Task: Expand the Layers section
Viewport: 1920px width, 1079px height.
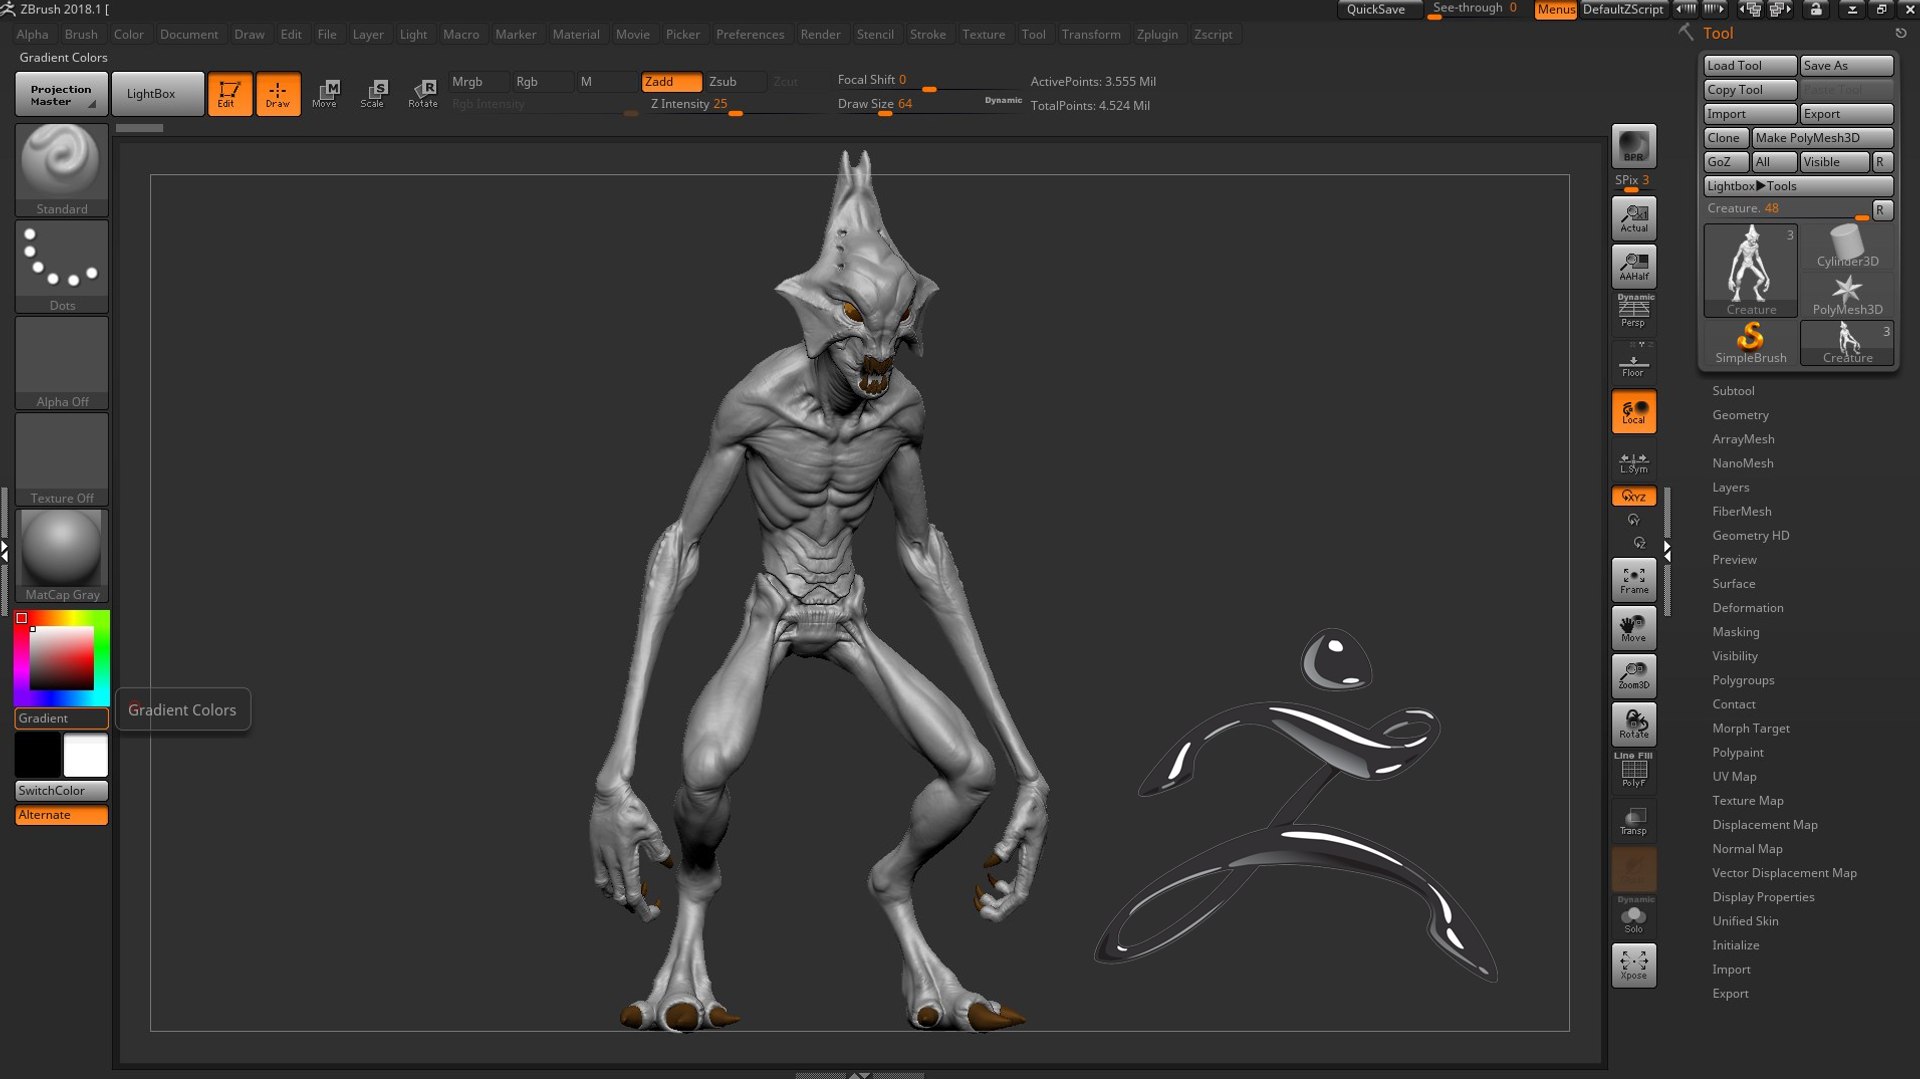Action: coord(1730,487)
